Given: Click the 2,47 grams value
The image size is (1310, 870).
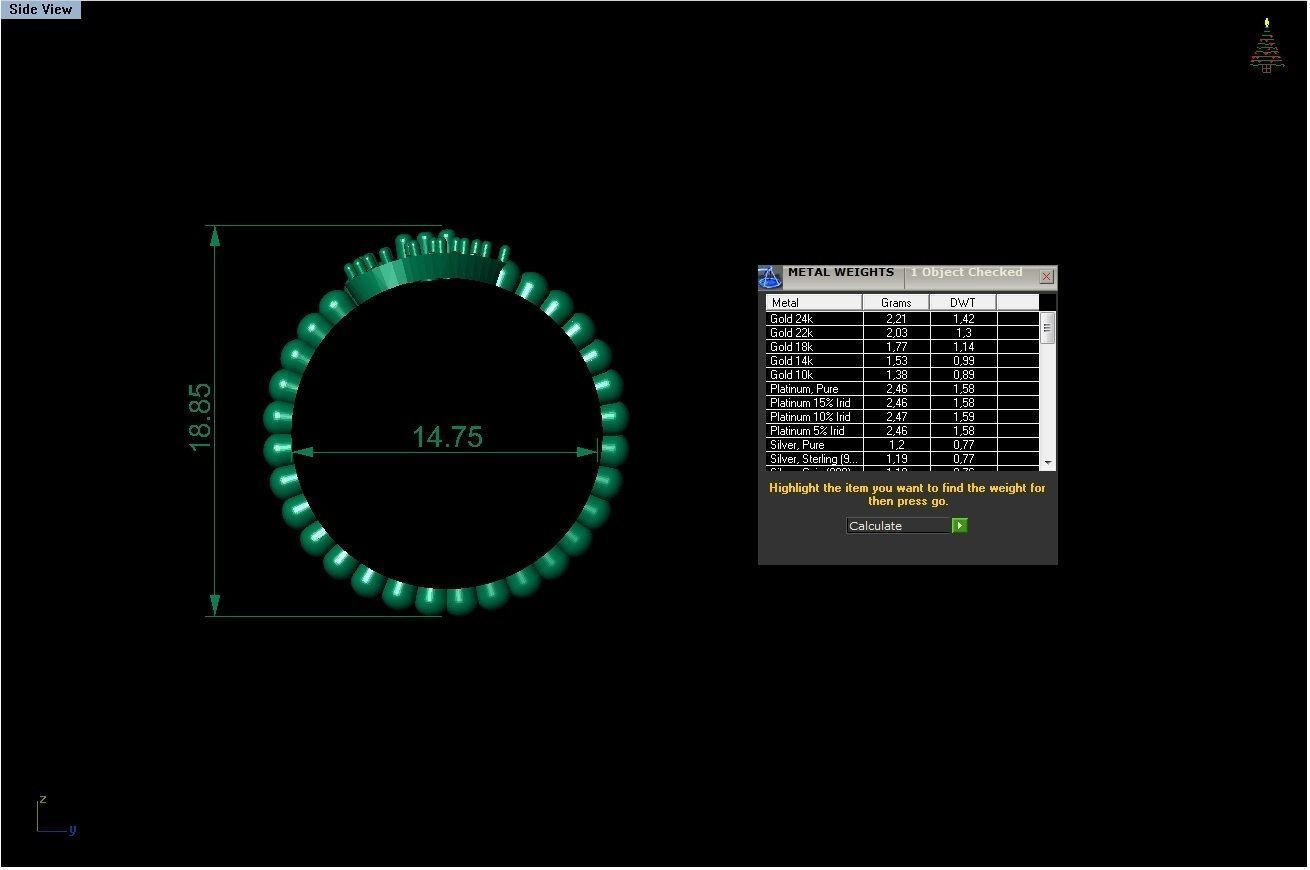Looking at the screenshot, I should [x=896, y=417].
